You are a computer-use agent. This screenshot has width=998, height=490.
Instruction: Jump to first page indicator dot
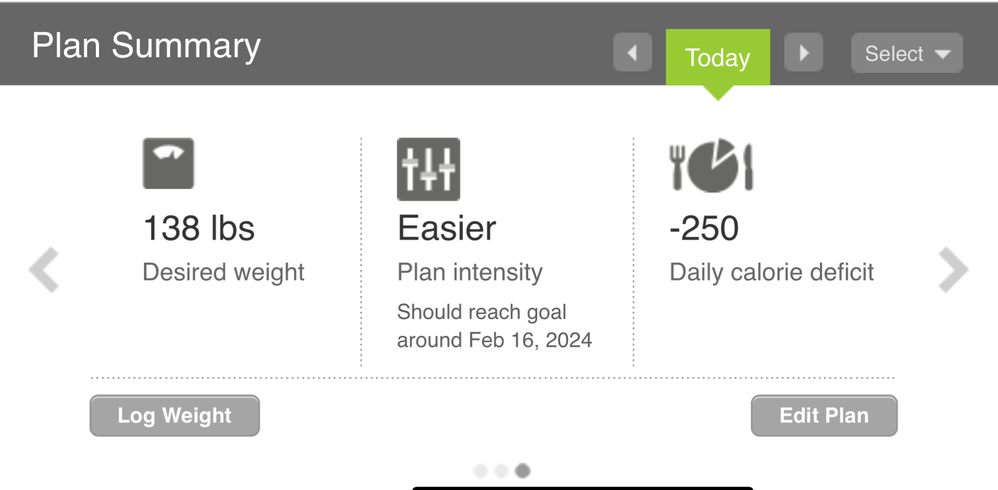tap(481, 470)
